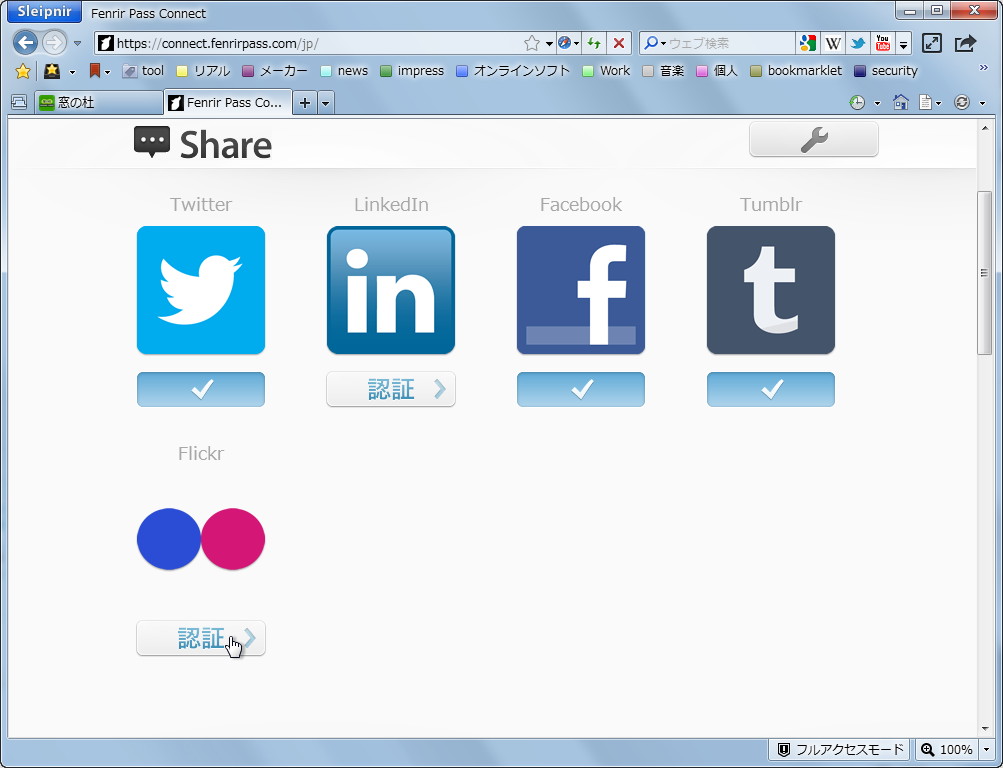The image size is (1003, 768).
Task: Click the circular refresh settings icon
Action: 962,102
